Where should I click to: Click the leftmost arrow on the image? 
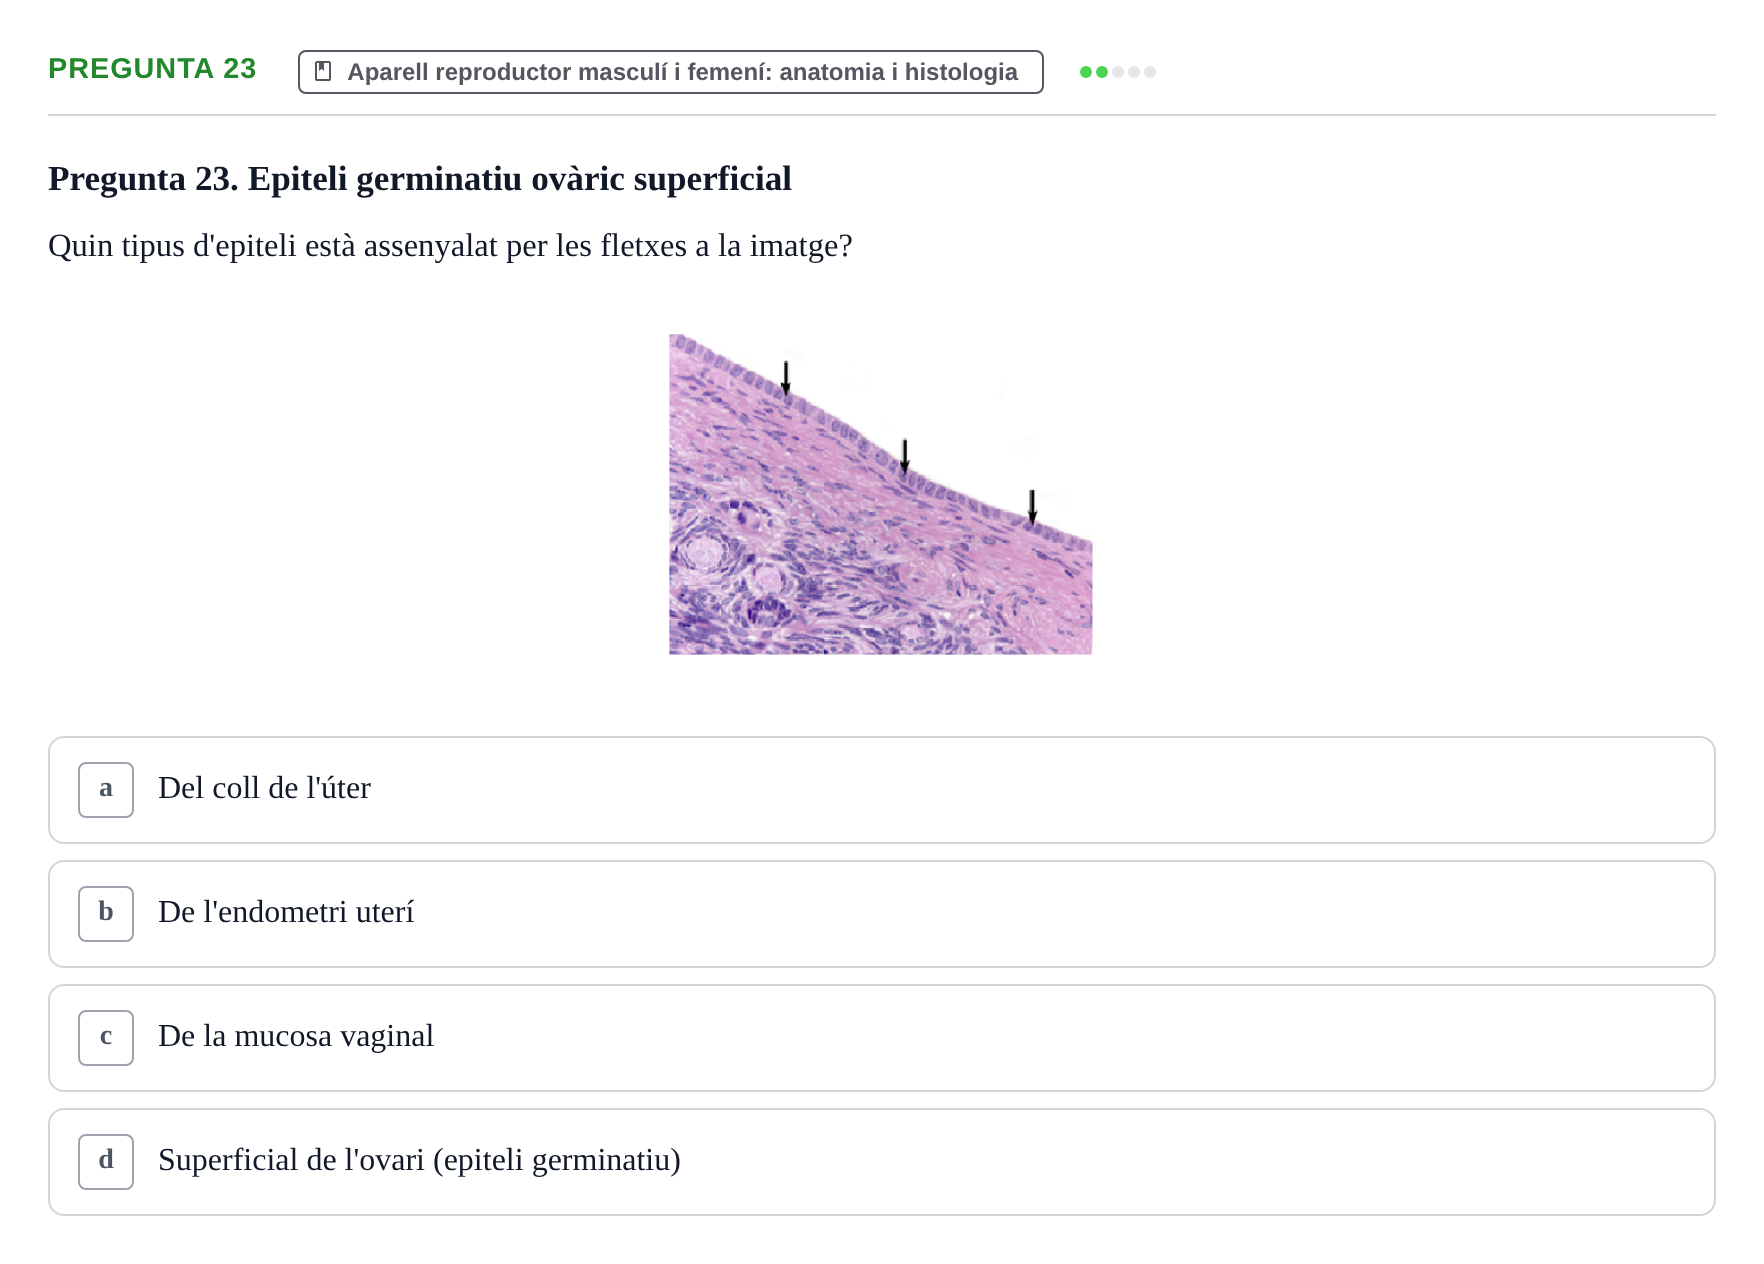click(786, 378)
